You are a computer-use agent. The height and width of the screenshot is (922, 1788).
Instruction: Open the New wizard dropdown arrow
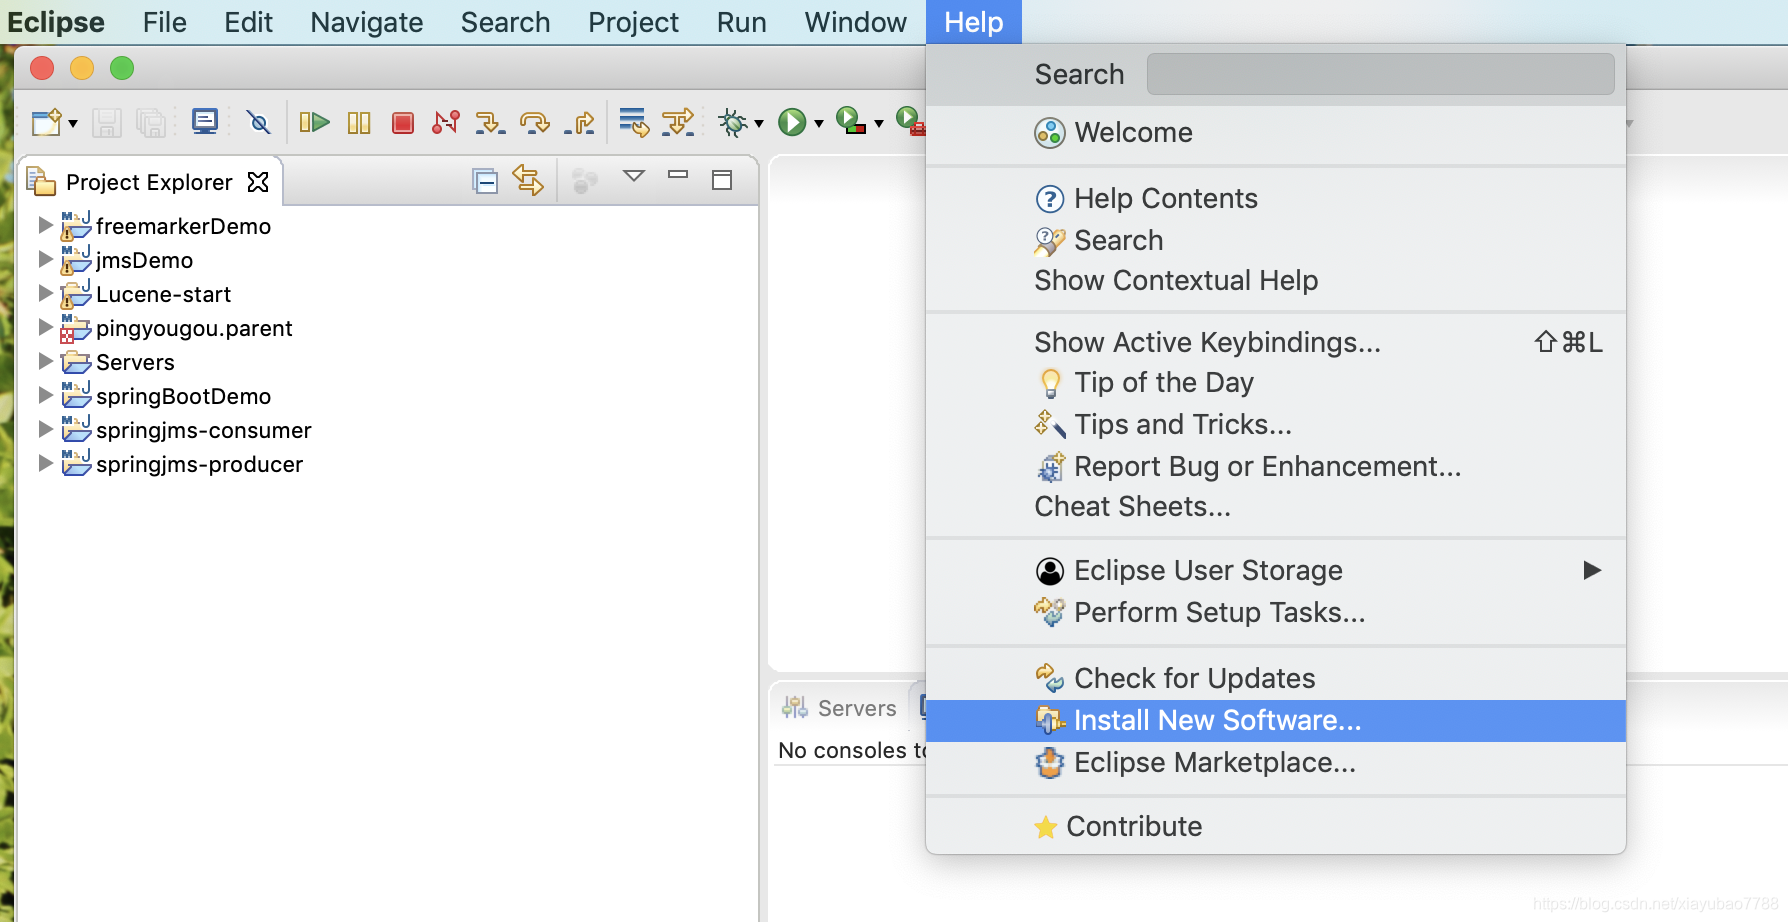pyautogui.click(x=73, y=124)
